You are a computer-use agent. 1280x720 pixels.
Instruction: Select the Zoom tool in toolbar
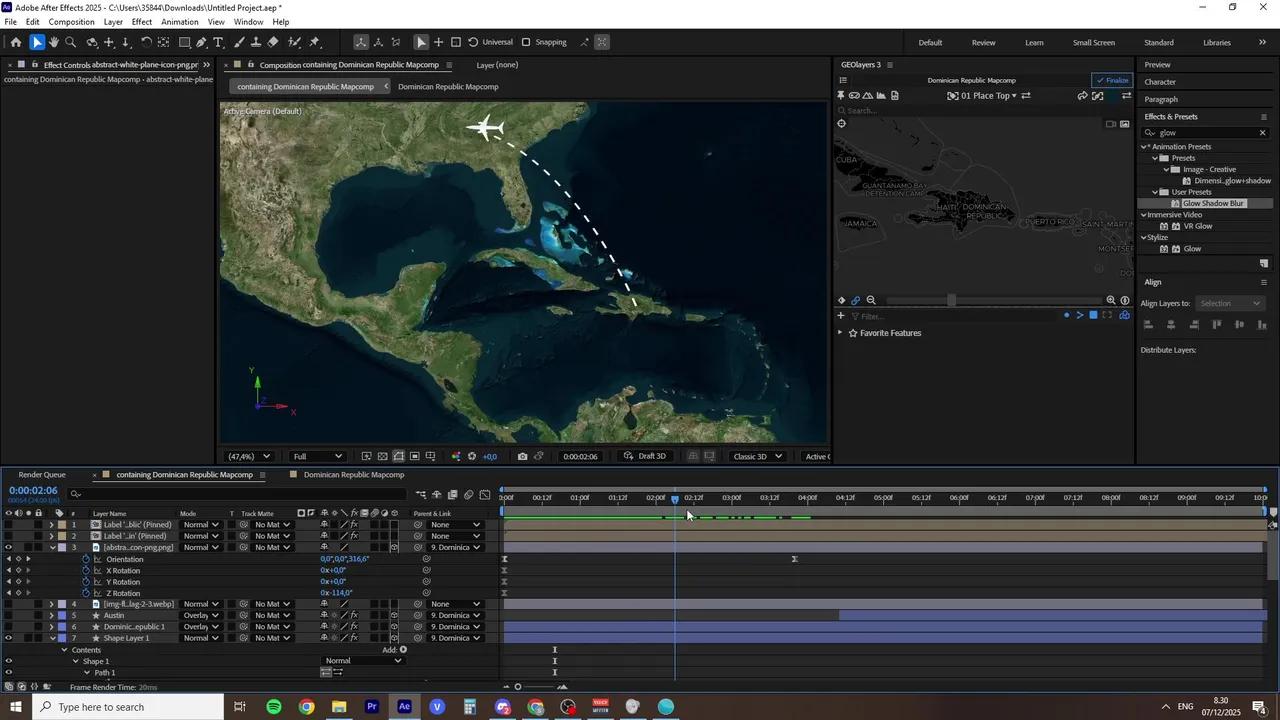[x=71, y=42]
